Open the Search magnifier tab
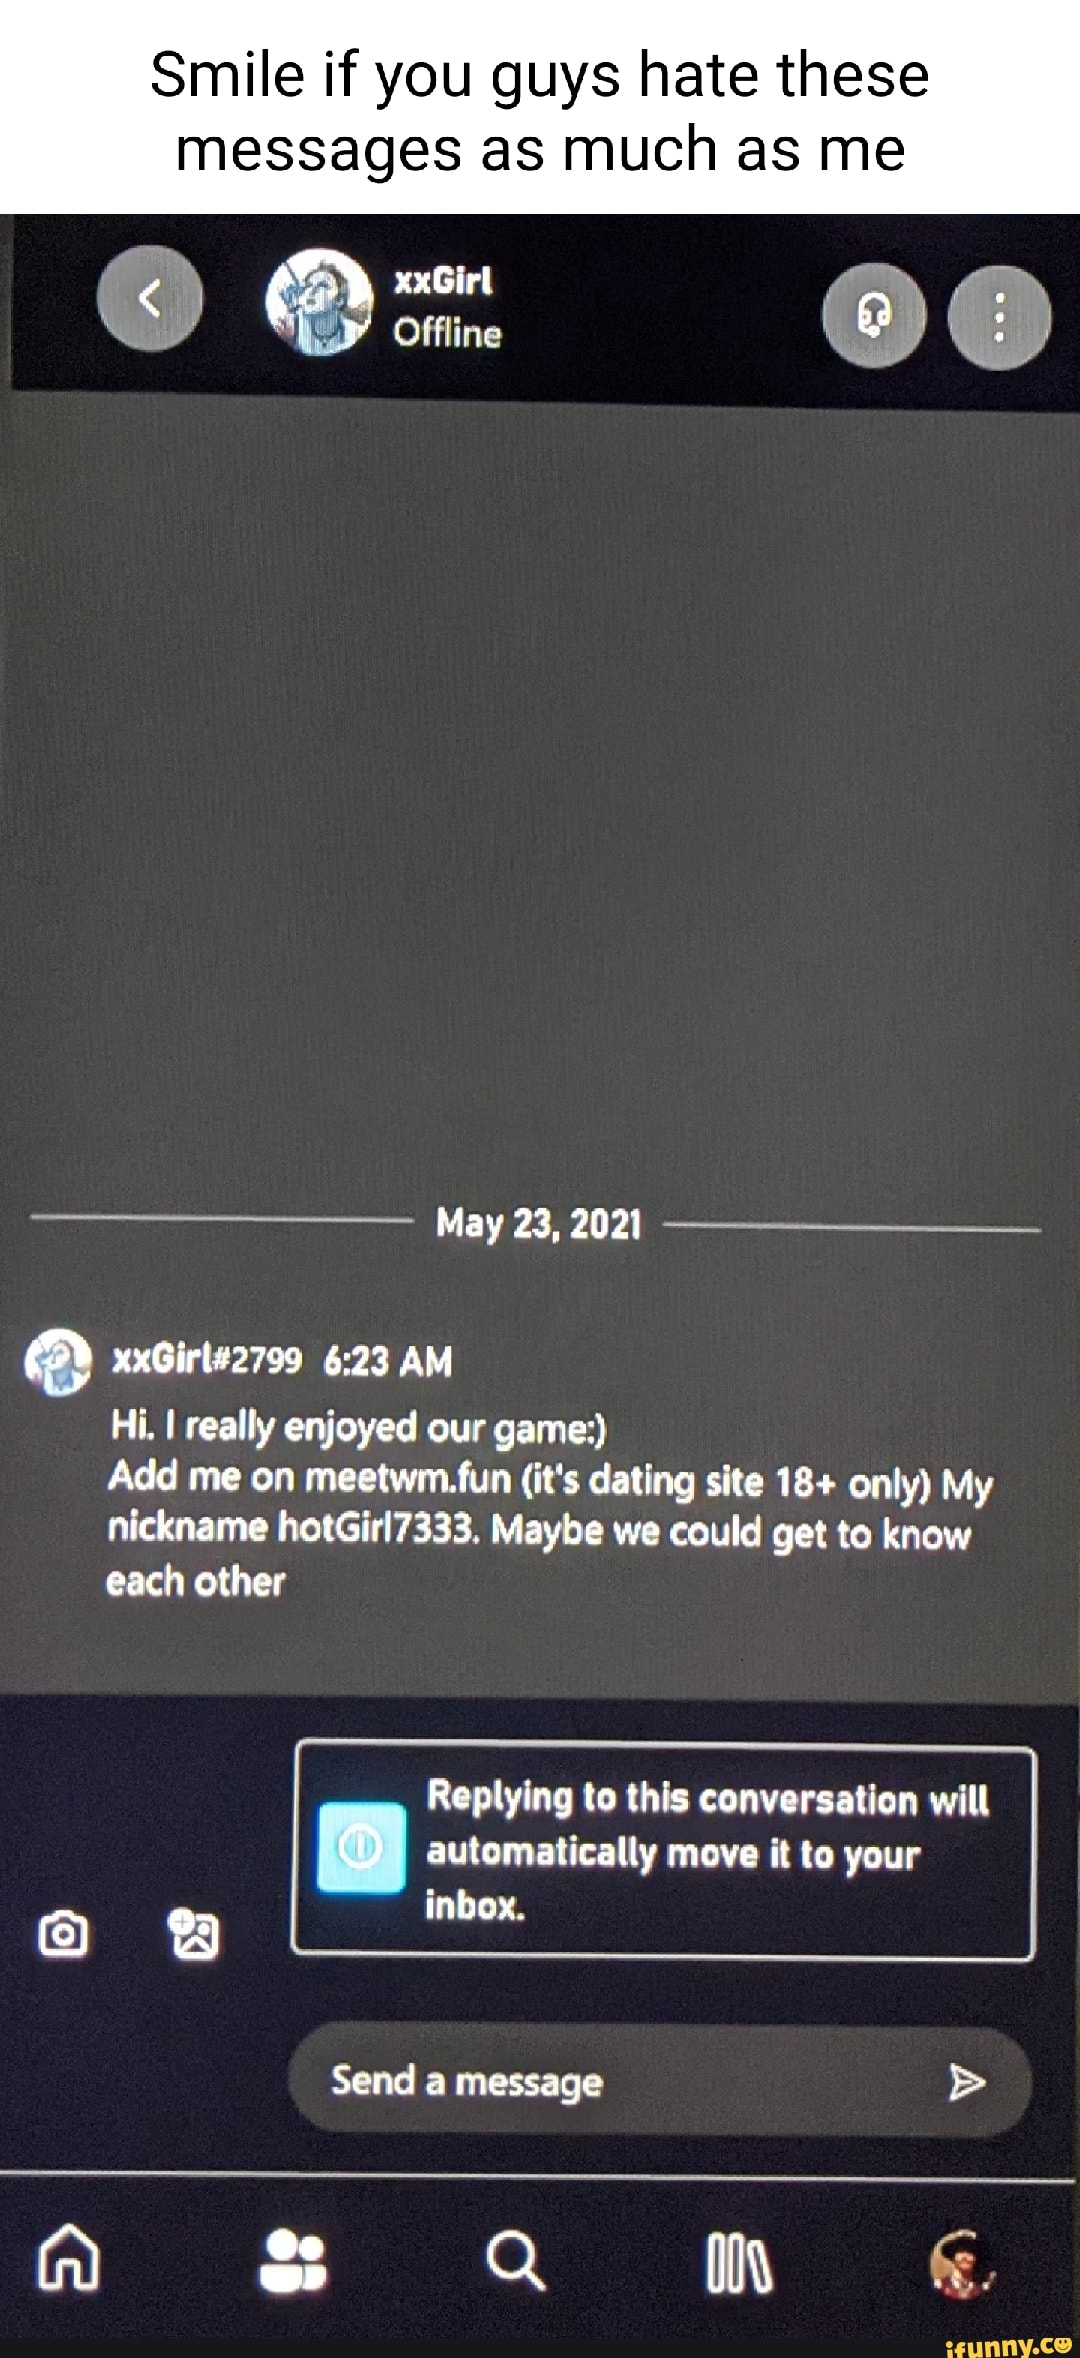This screenshot has height=2358, width=1080. (x=515, y=2261)
